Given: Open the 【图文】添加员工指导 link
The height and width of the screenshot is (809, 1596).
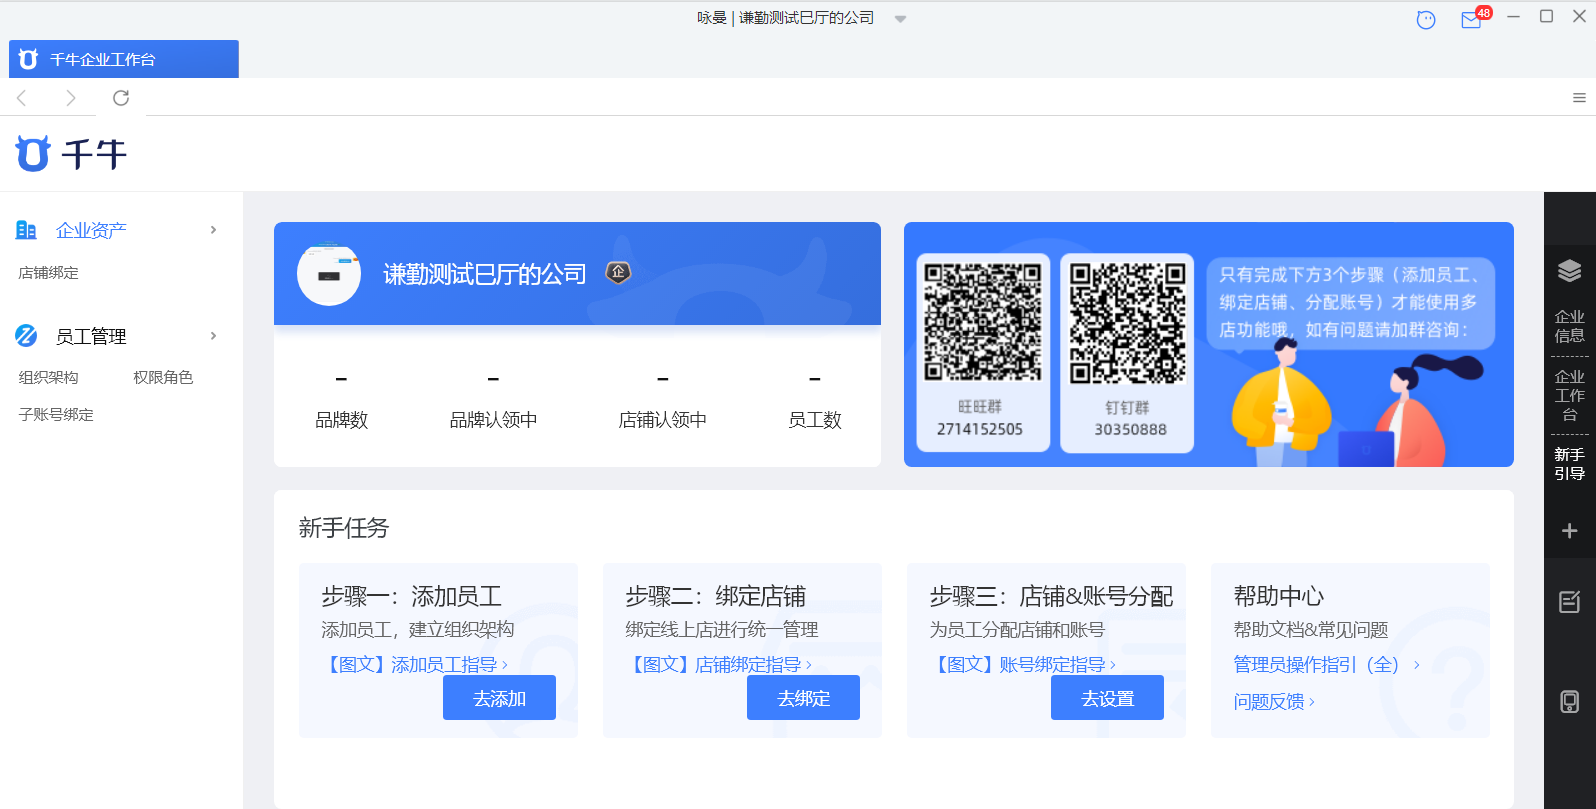Looking at the screenshot, I should click(415, 664).
